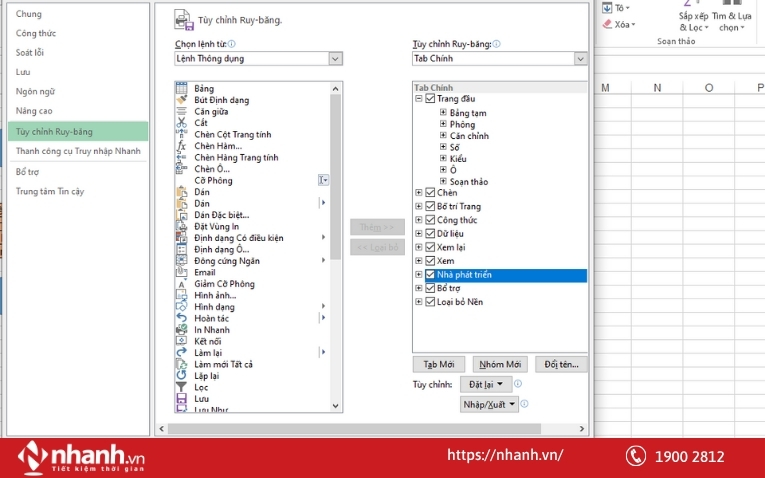This screenshot has width=765, height=478.
Task: Click the Bảng table icon
Action: coord(181,89)
